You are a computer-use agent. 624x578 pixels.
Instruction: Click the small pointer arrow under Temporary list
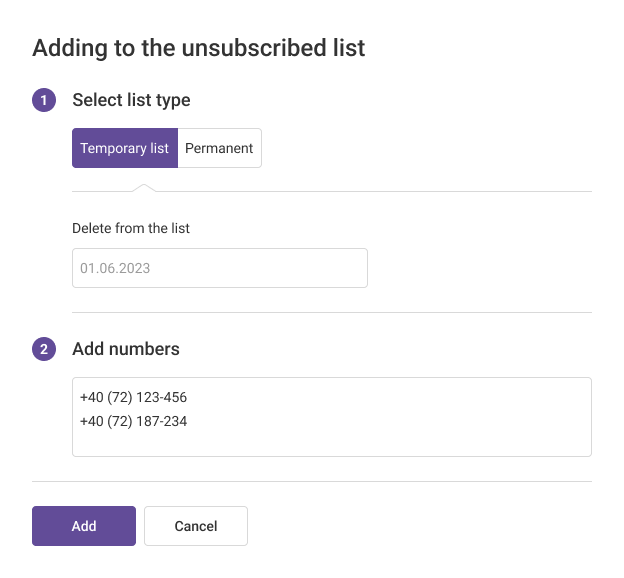click(144, 187)
